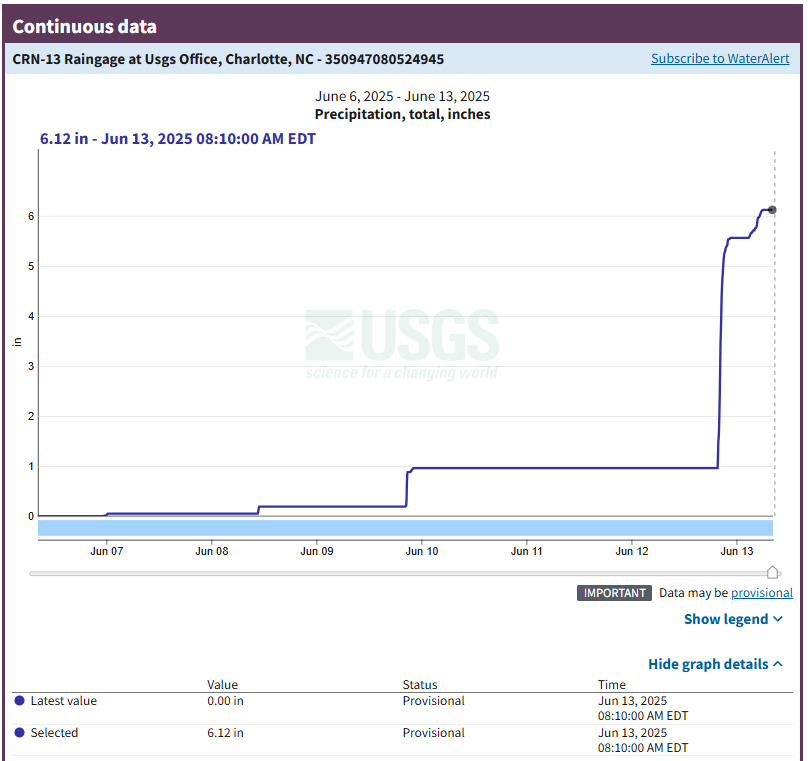Click the graph cursor dot at 6.12 in

(772, 210)
